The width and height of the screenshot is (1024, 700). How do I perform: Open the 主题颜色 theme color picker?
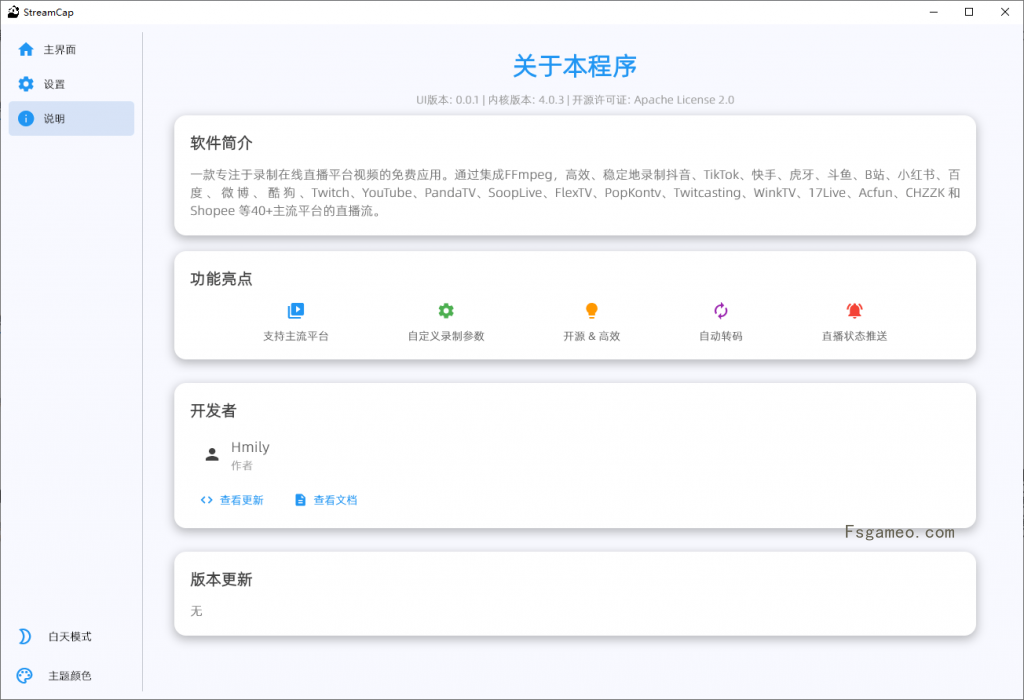click(70, 676)
